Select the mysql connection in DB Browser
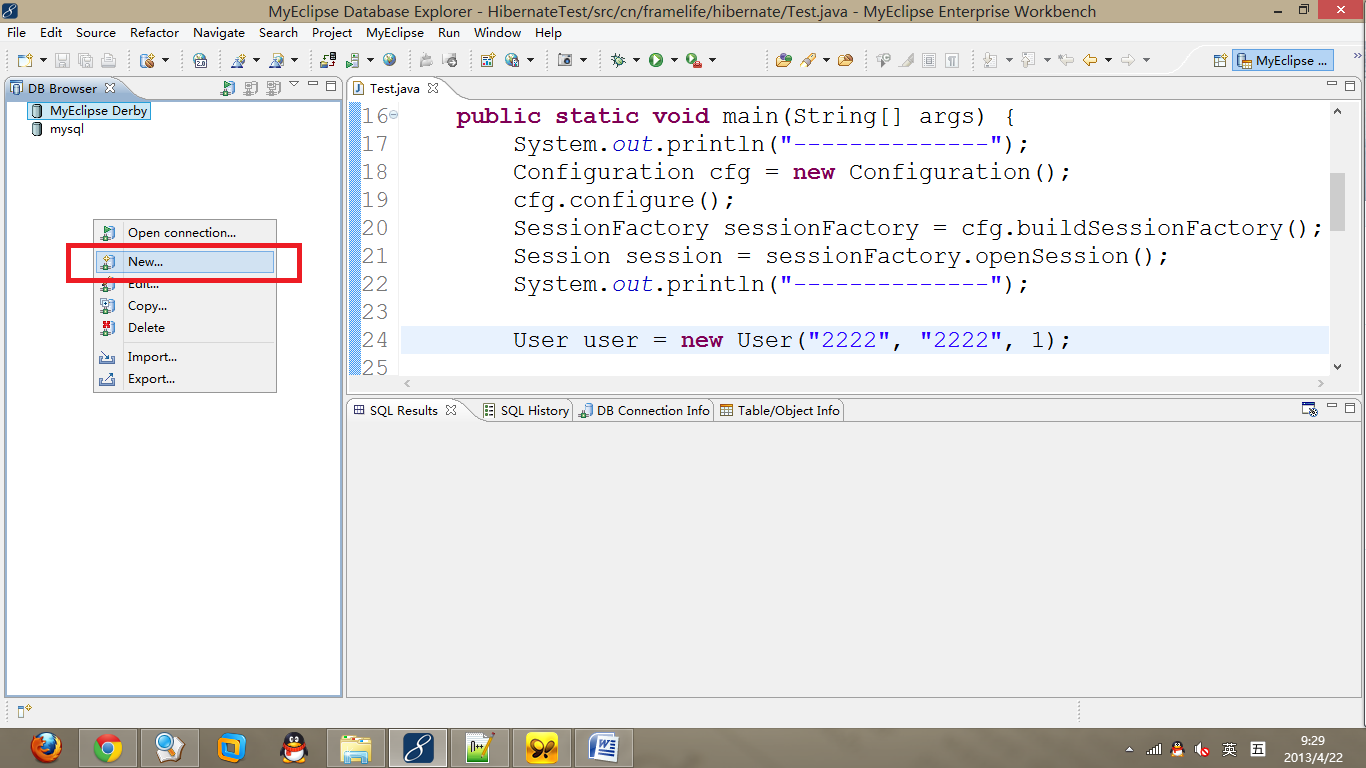Viewport: 1366px width, 768px height. 66,129
